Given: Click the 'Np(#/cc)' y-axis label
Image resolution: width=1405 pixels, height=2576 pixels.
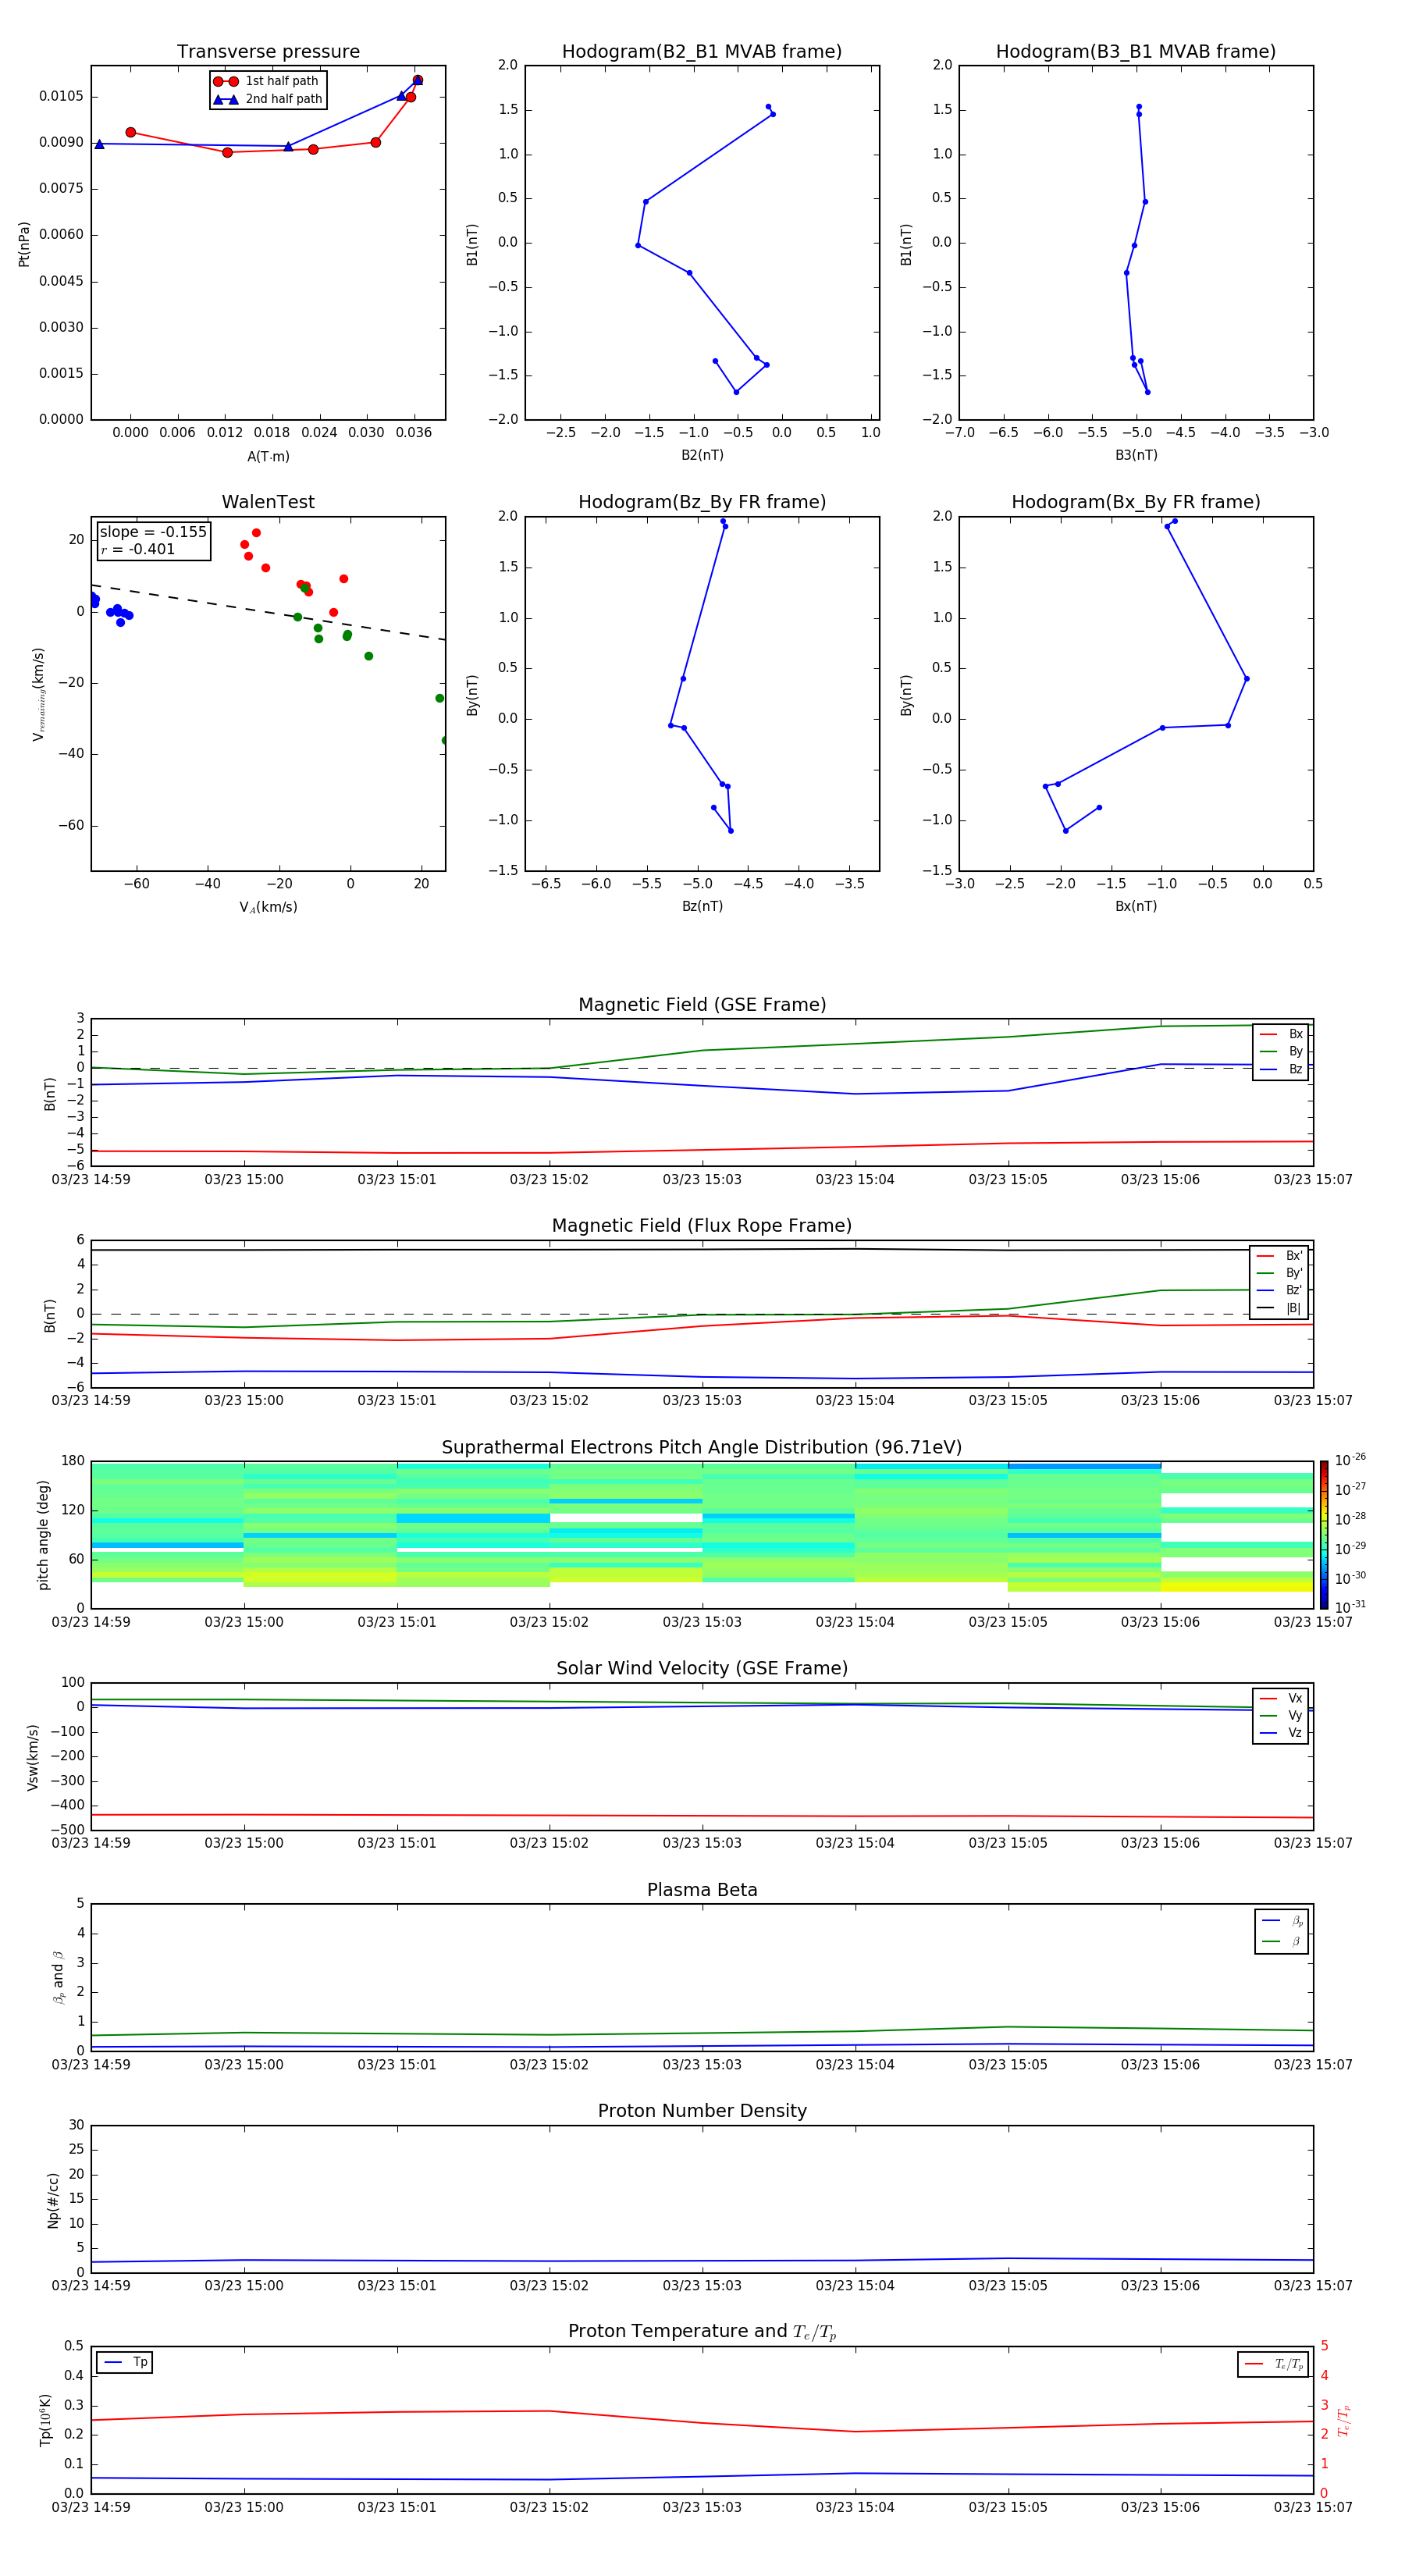Looking at the screenshot, I should 53,2200.
